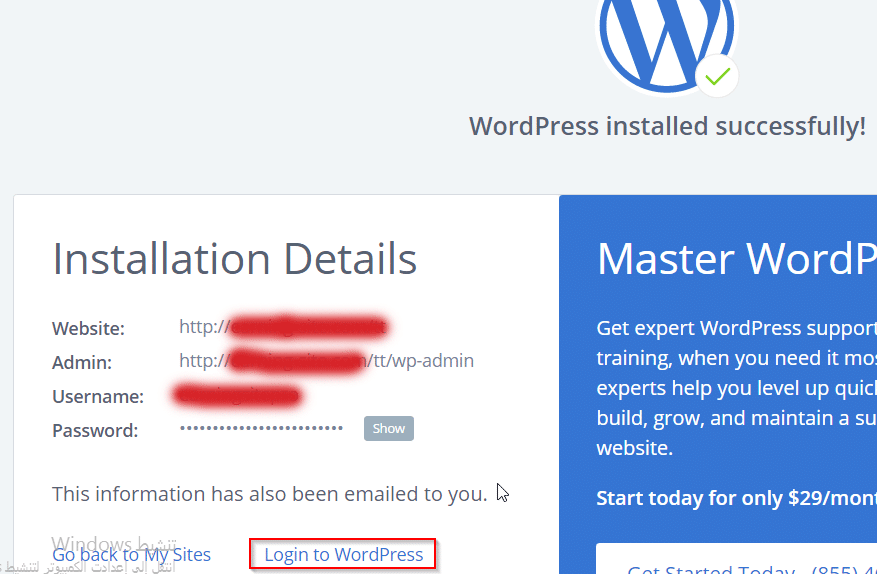Image resolution: width=877 pixels, height=574 pixels.
Task: Click the 'Website:' label
Action: [x=88, y=328]
